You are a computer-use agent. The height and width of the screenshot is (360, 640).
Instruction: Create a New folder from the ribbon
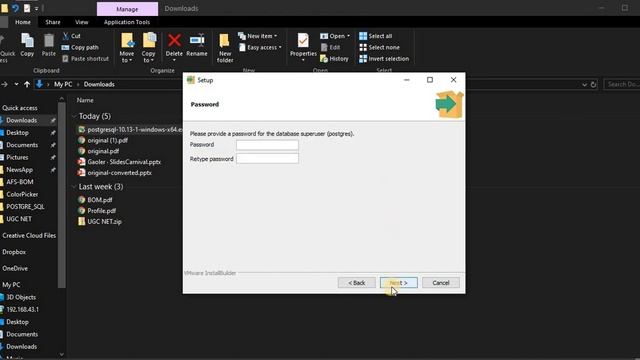pos(225,48)
